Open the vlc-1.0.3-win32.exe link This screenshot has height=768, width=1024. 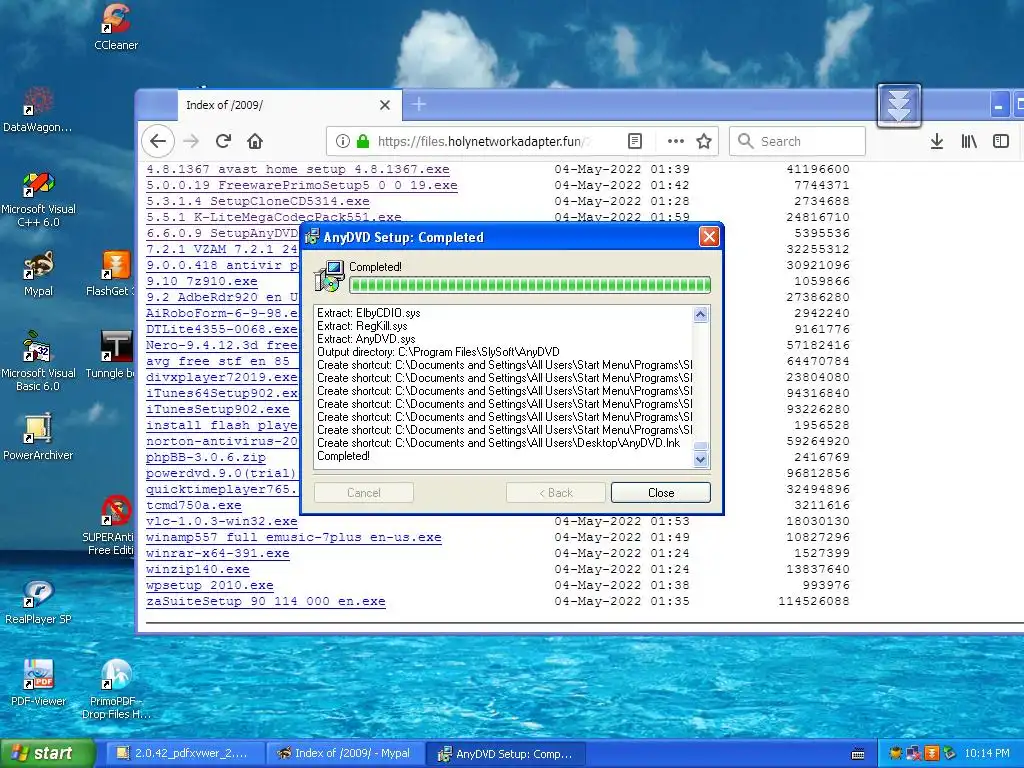(222, 521)
